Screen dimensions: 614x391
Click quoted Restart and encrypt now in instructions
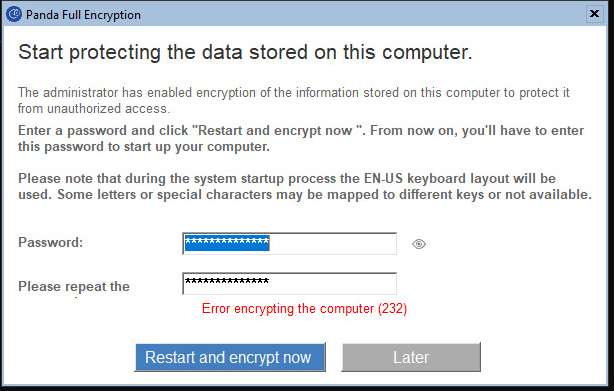pos(278,130)
